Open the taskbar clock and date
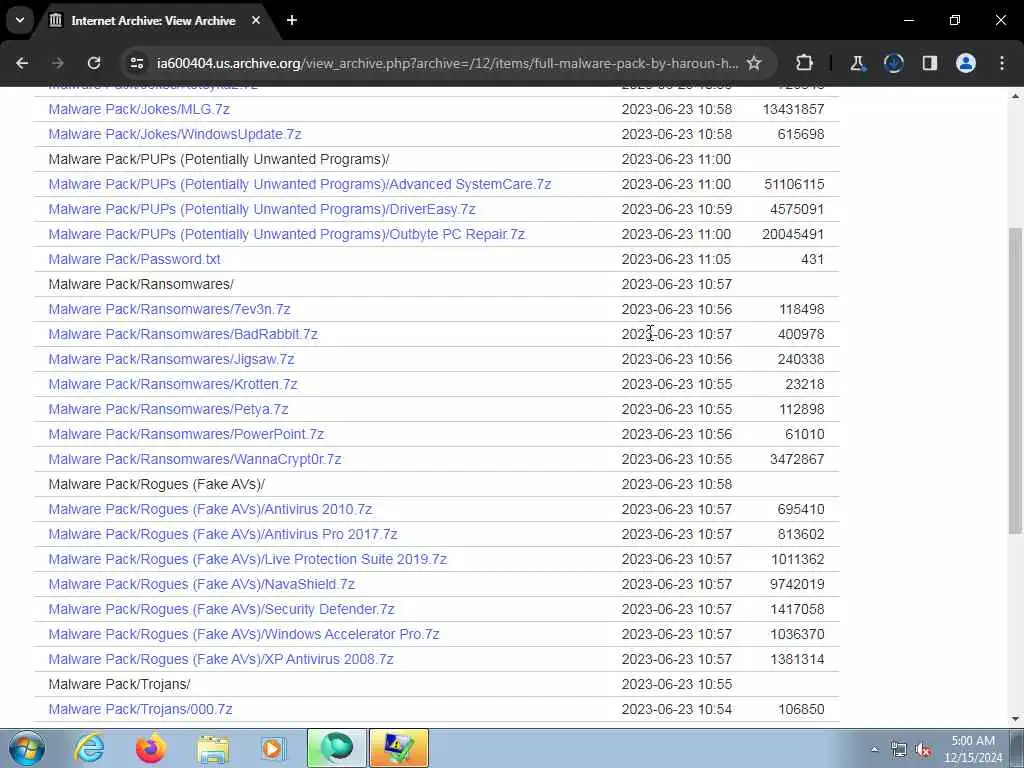Viewport: 1024px width, 768px height. click(x=973, y=749)
